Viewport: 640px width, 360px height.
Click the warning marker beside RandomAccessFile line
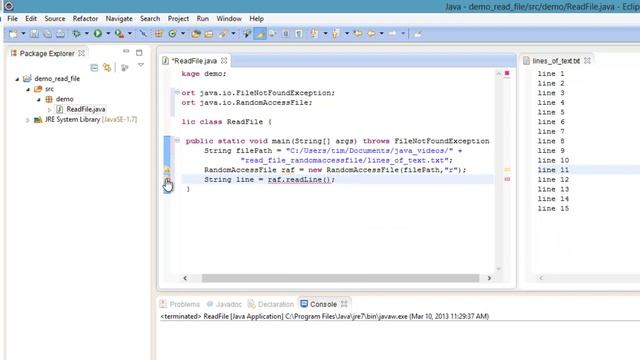167,170
